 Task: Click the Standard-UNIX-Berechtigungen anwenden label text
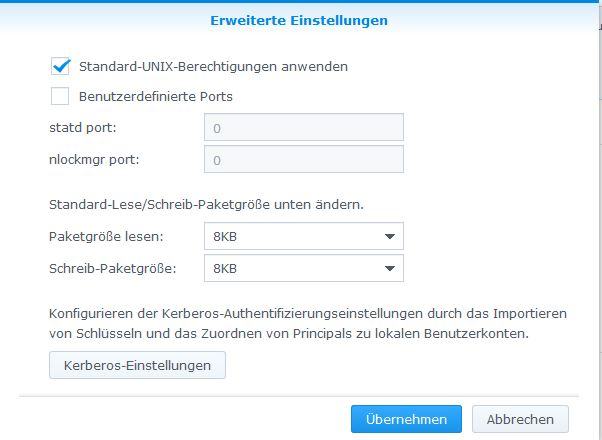[x=213, y=67]
